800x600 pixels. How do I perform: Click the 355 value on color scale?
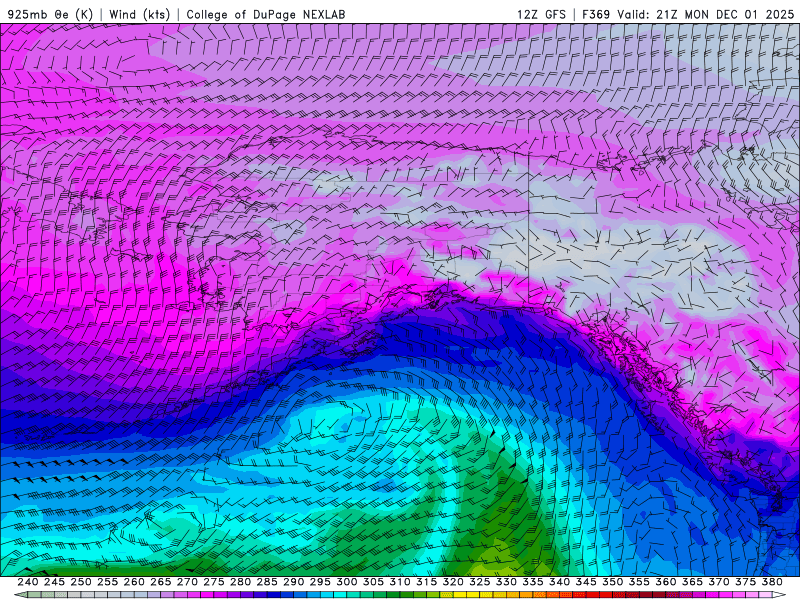pyautogui.click(x=639, y=582)
